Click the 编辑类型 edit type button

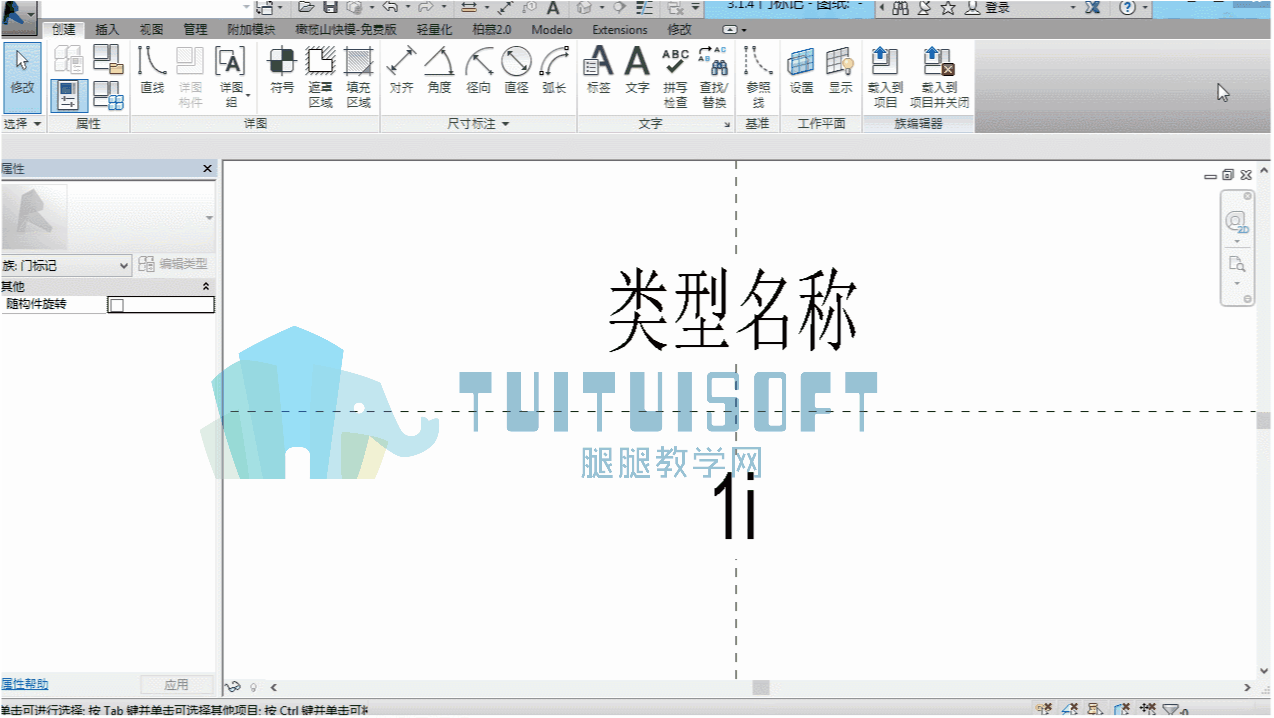(174, 264)
